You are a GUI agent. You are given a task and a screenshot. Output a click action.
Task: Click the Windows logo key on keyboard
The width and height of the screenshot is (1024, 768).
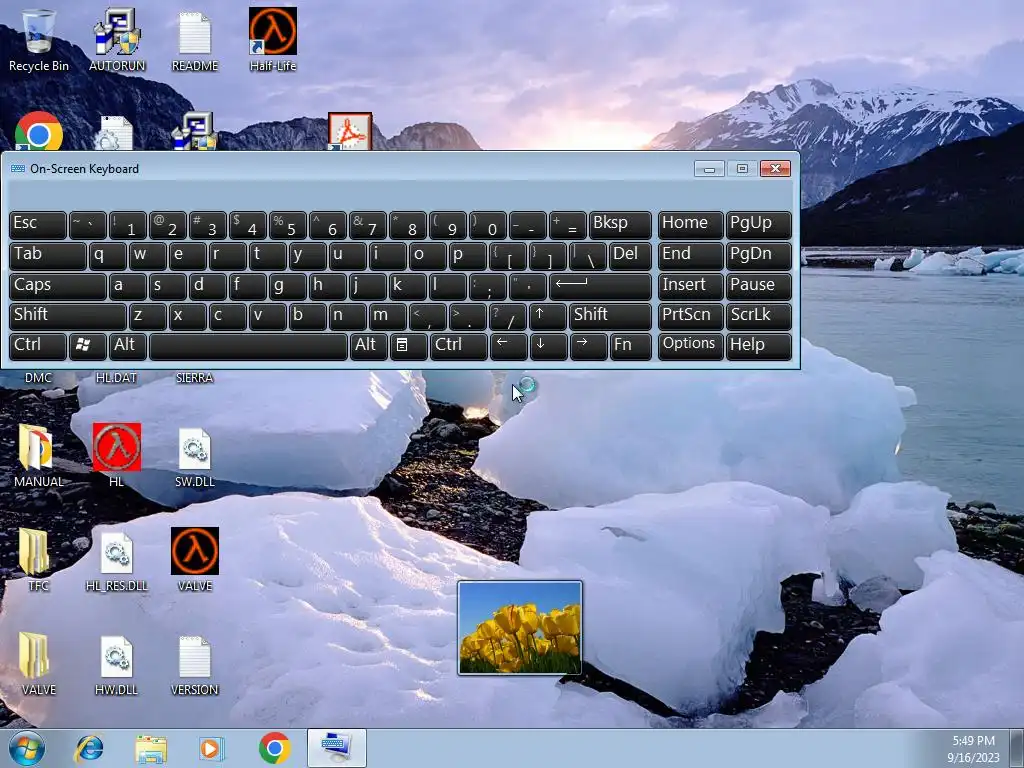(88, 346)
